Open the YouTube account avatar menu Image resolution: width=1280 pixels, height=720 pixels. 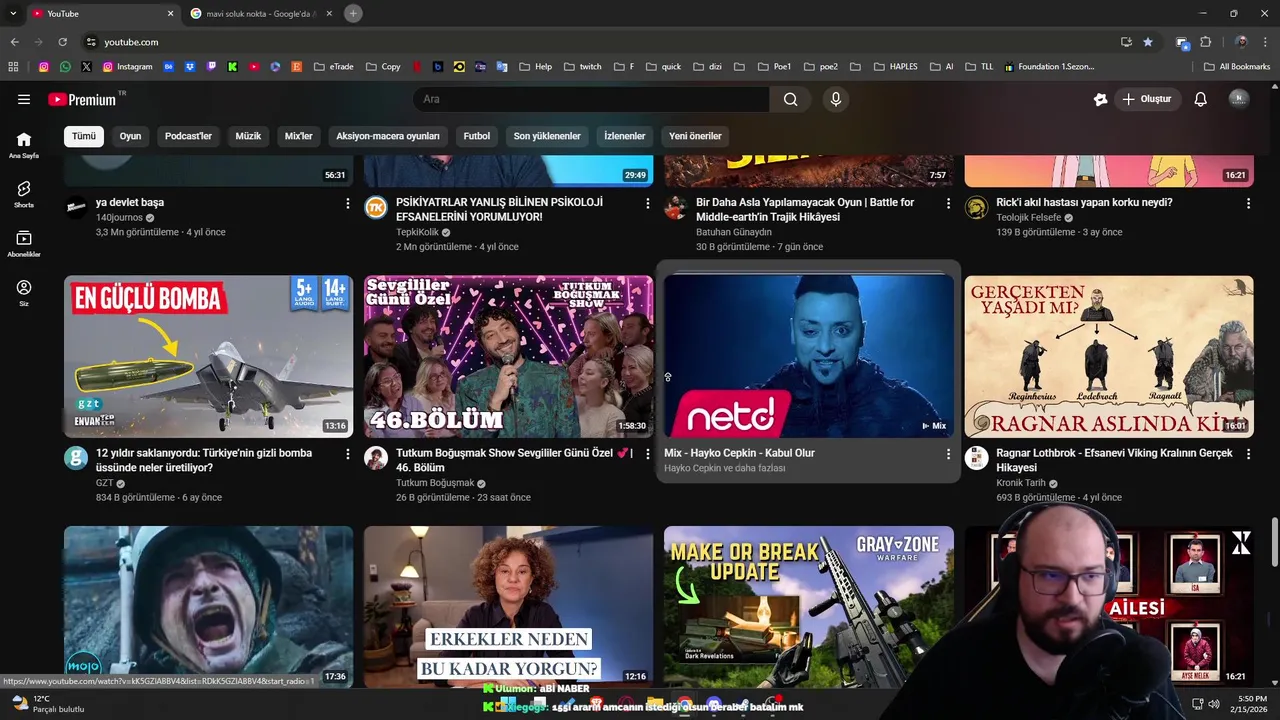1239,99
